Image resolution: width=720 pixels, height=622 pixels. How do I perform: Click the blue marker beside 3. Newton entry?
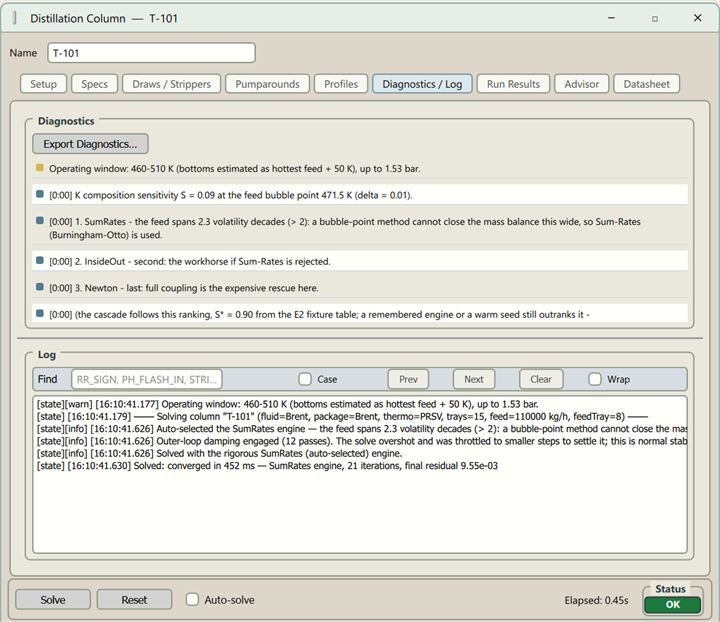(39, 287)
